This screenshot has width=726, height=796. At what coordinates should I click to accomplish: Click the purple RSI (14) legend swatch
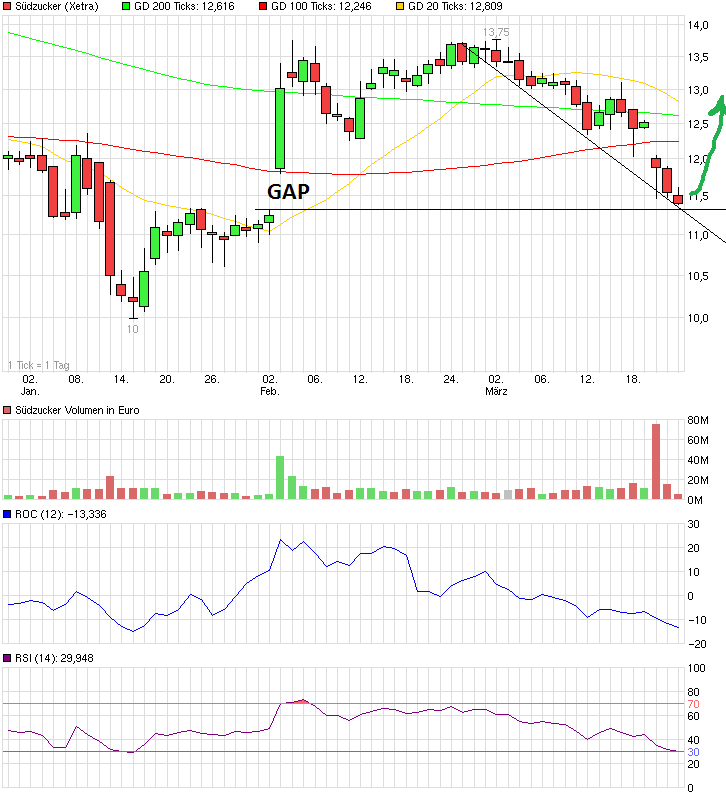click(x=7, y=658)
